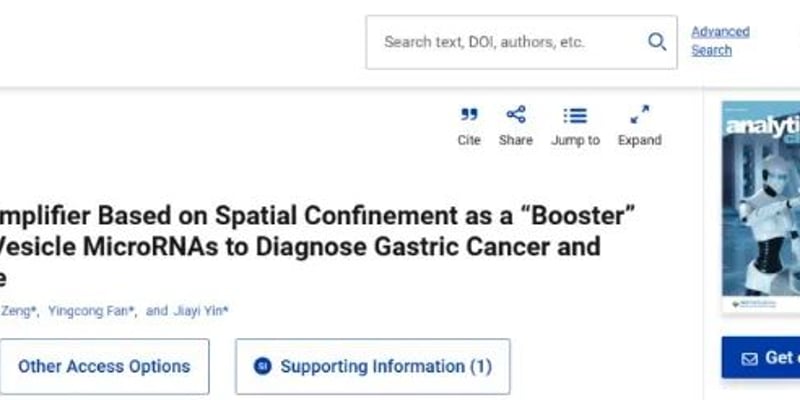Click the article title mentioning Gastric Cancer
This screenshot has height=400, width=800.
(300, 246)
